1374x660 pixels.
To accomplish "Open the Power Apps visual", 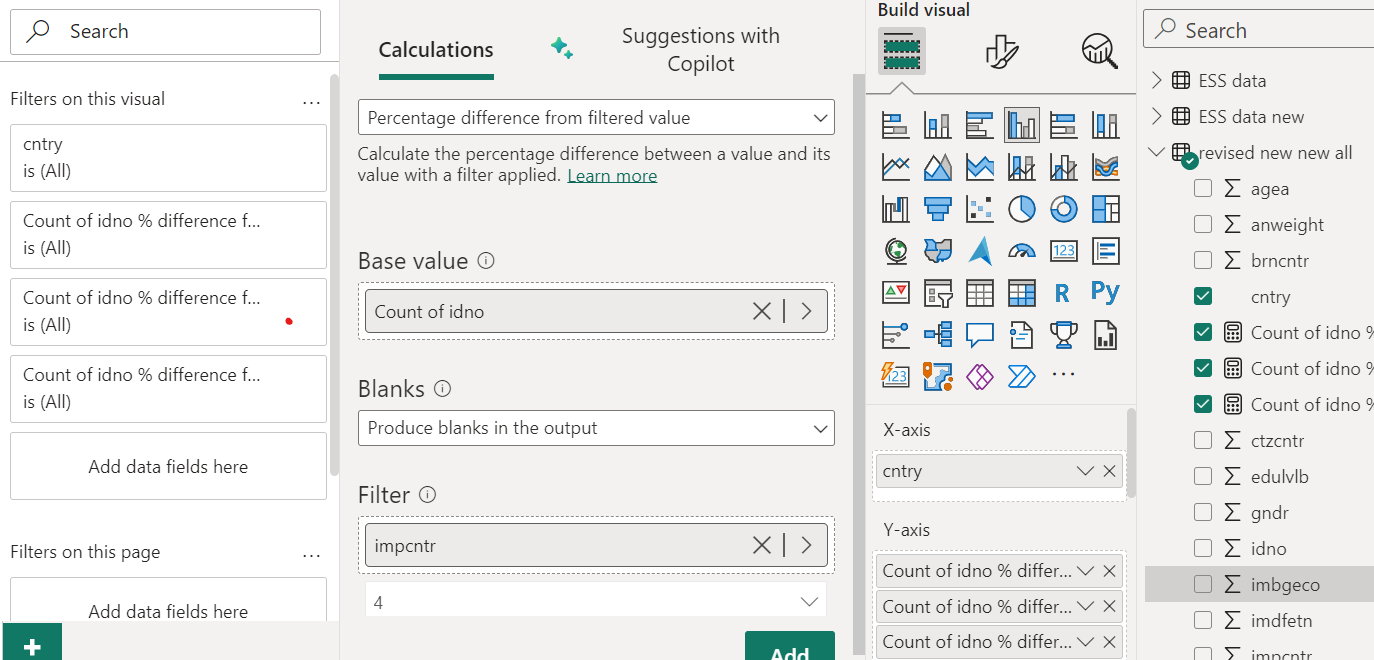I will click(x=979, y=377).
